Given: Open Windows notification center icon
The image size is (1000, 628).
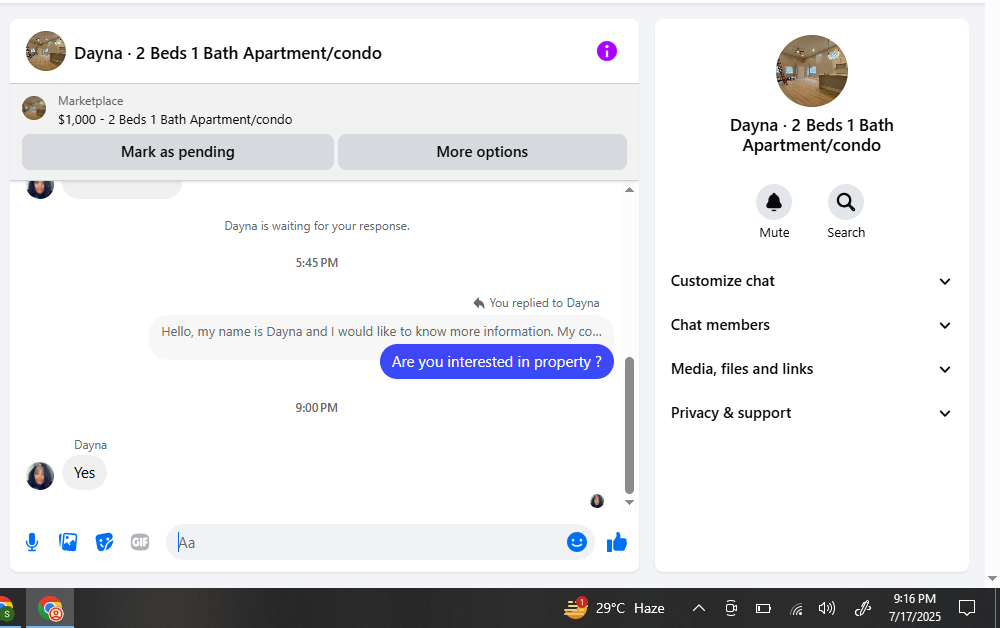Looking at the screenshot, I should (967, 608).
